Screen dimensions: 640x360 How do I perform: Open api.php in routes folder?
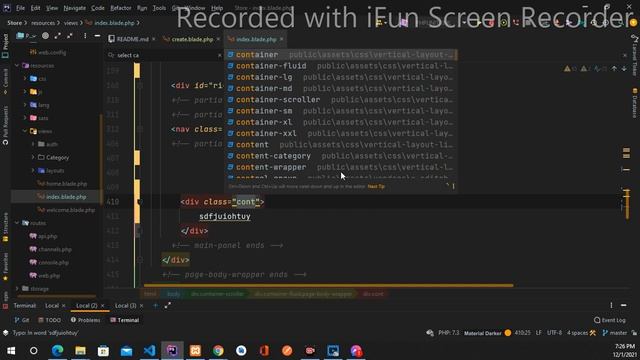48,236
